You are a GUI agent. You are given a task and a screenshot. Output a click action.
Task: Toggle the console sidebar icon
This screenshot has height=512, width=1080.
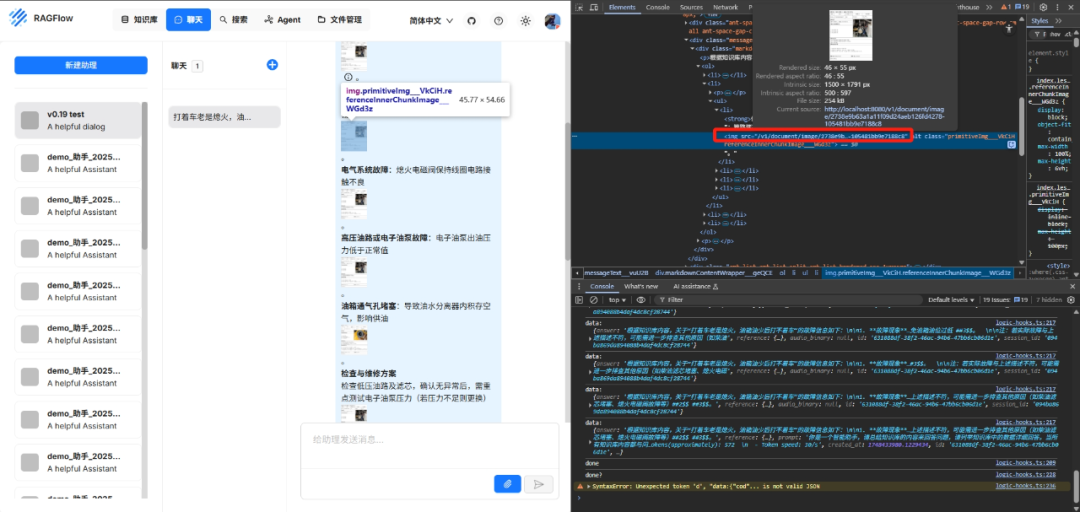(580, 300)
